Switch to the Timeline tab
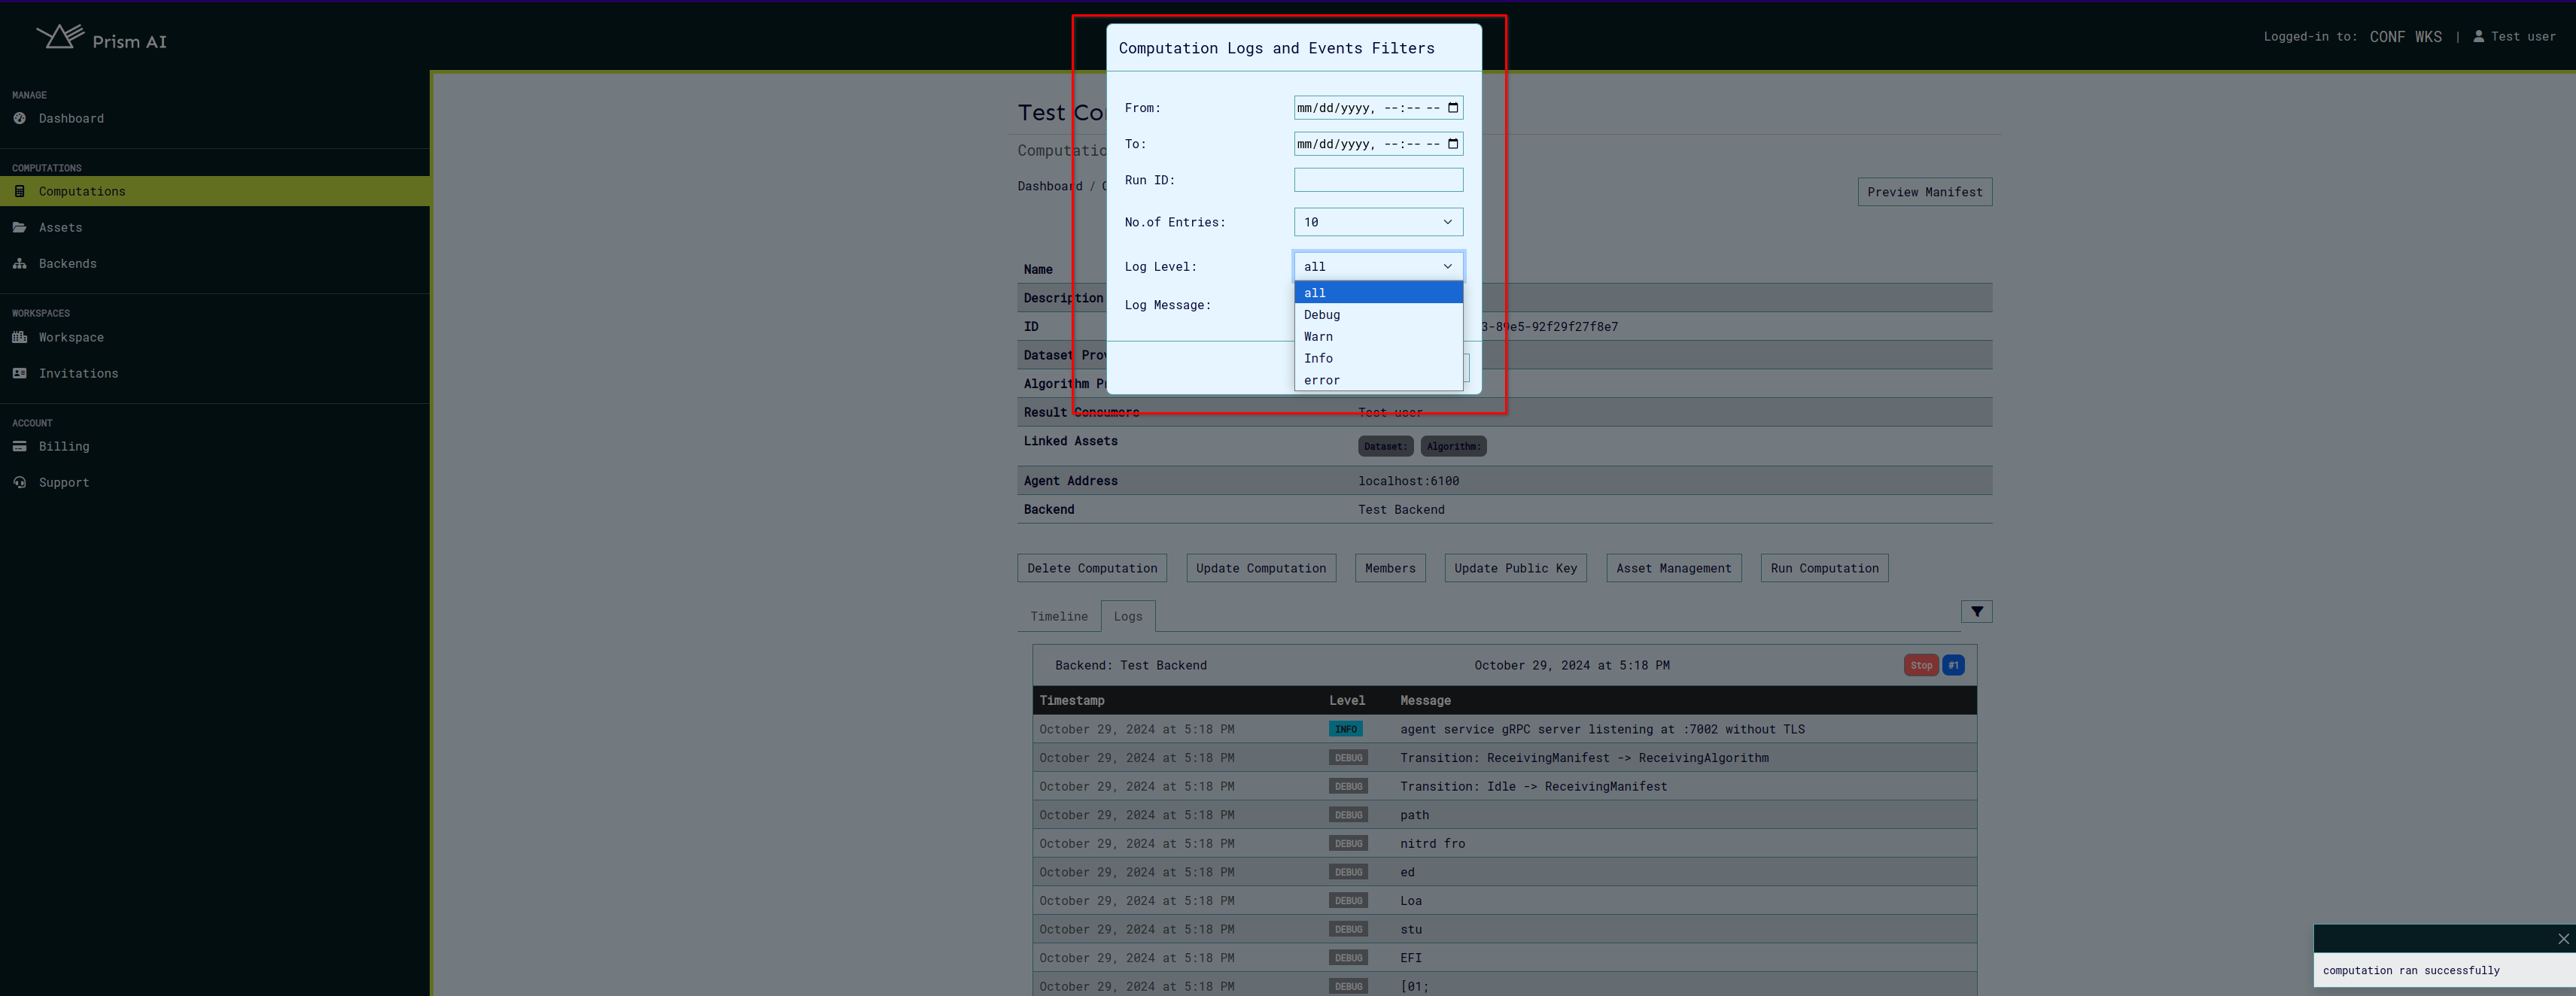The width and height of the screenshot is (2576, 996). [1058, 616]
